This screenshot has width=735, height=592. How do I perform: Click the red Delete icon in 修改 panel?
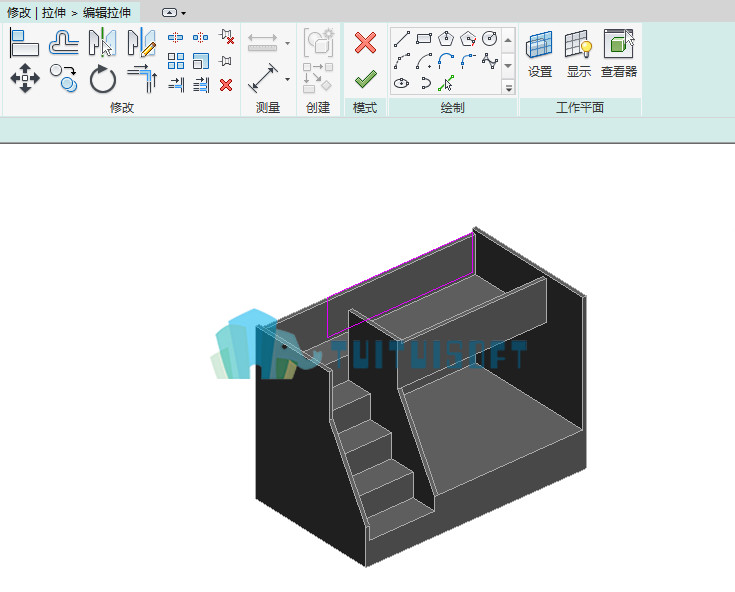pyautogui.click(x=226, y=85)
